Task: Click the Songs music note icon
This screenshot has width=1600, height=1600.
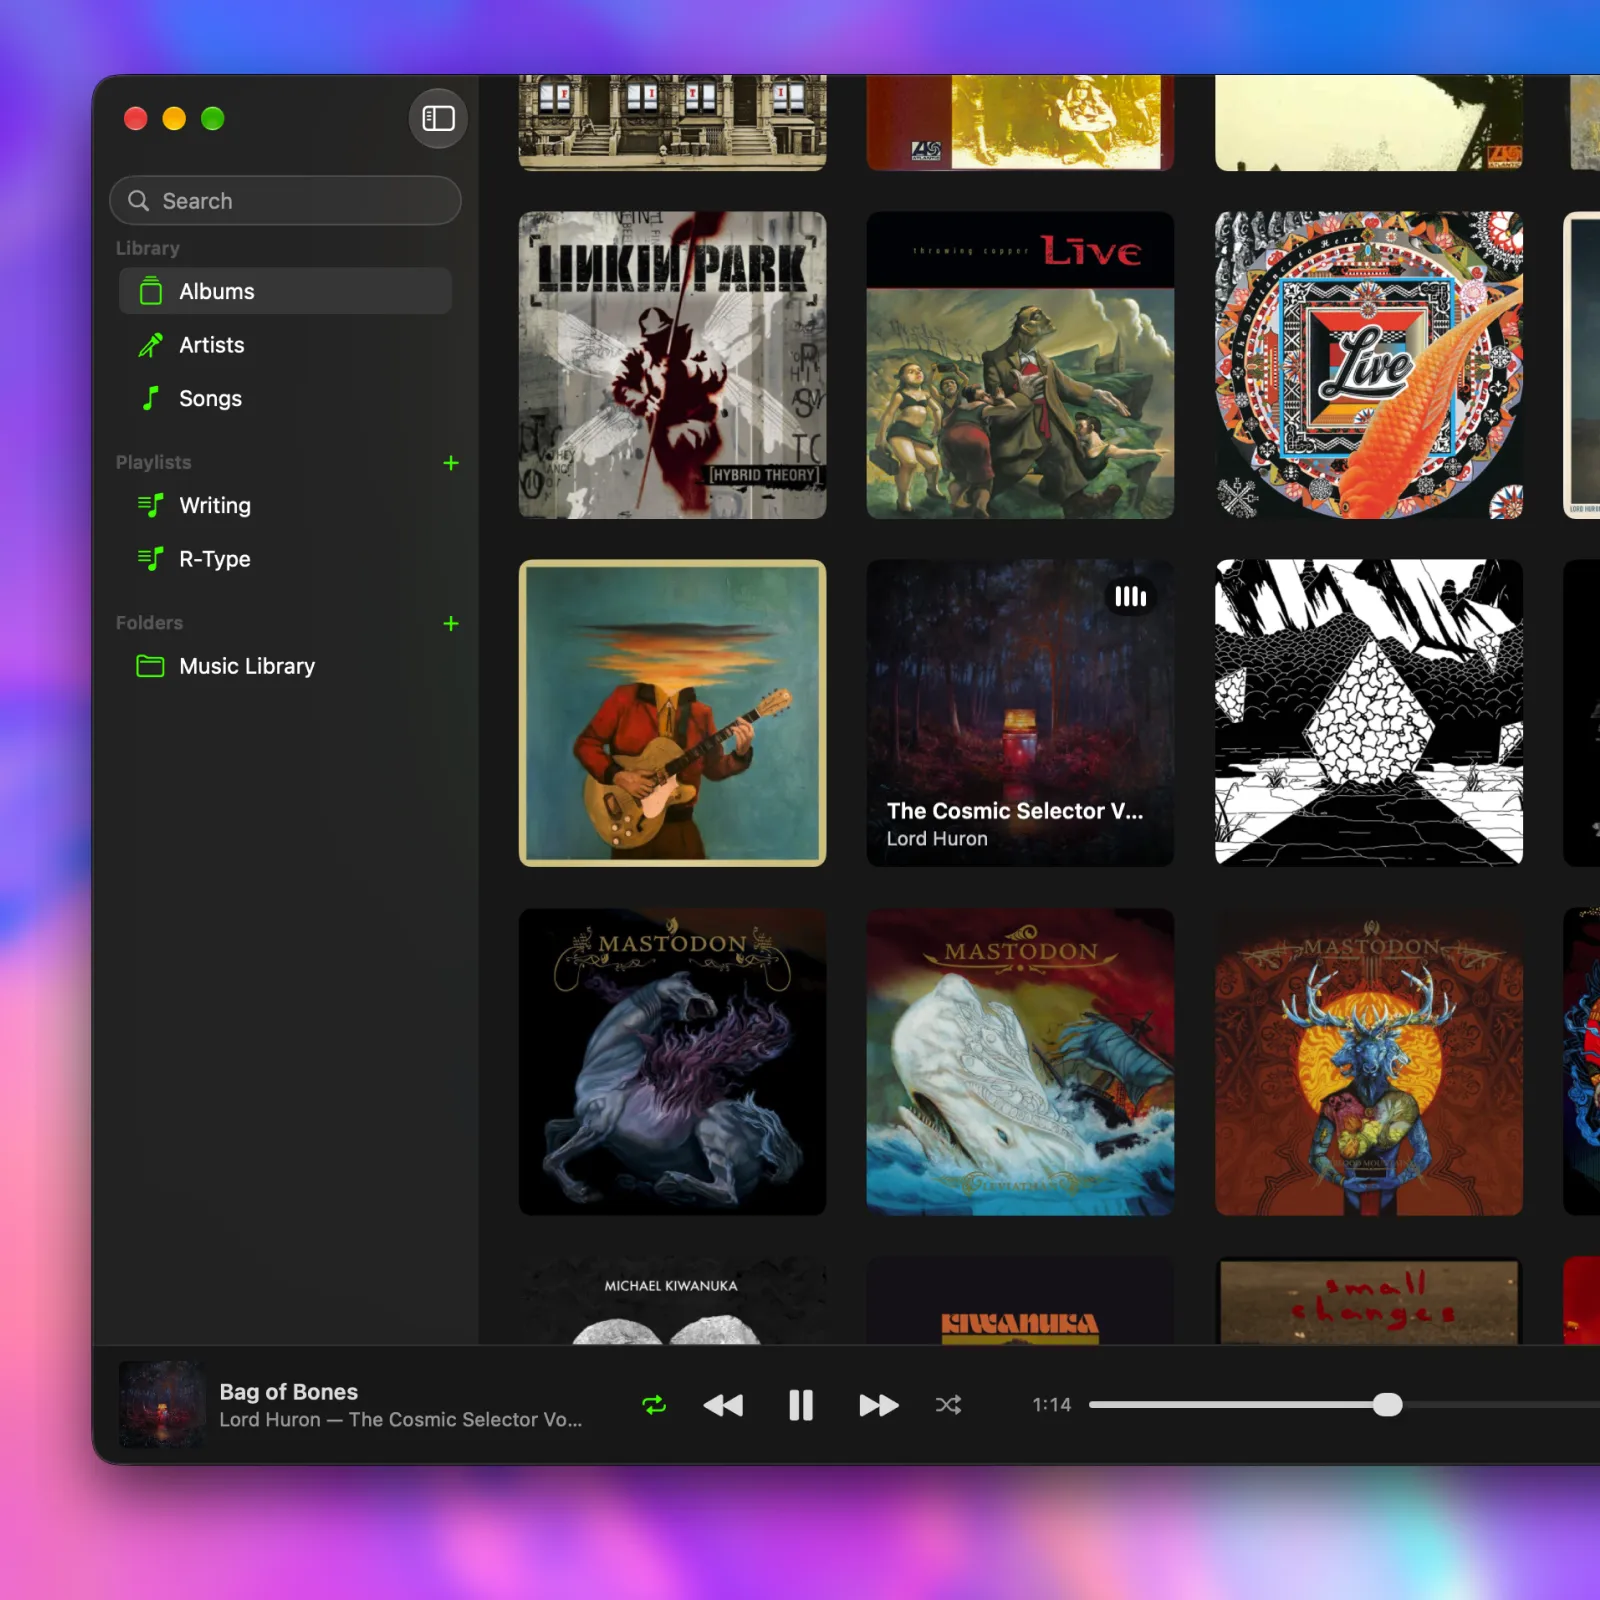Action: (x=151, y=398)
